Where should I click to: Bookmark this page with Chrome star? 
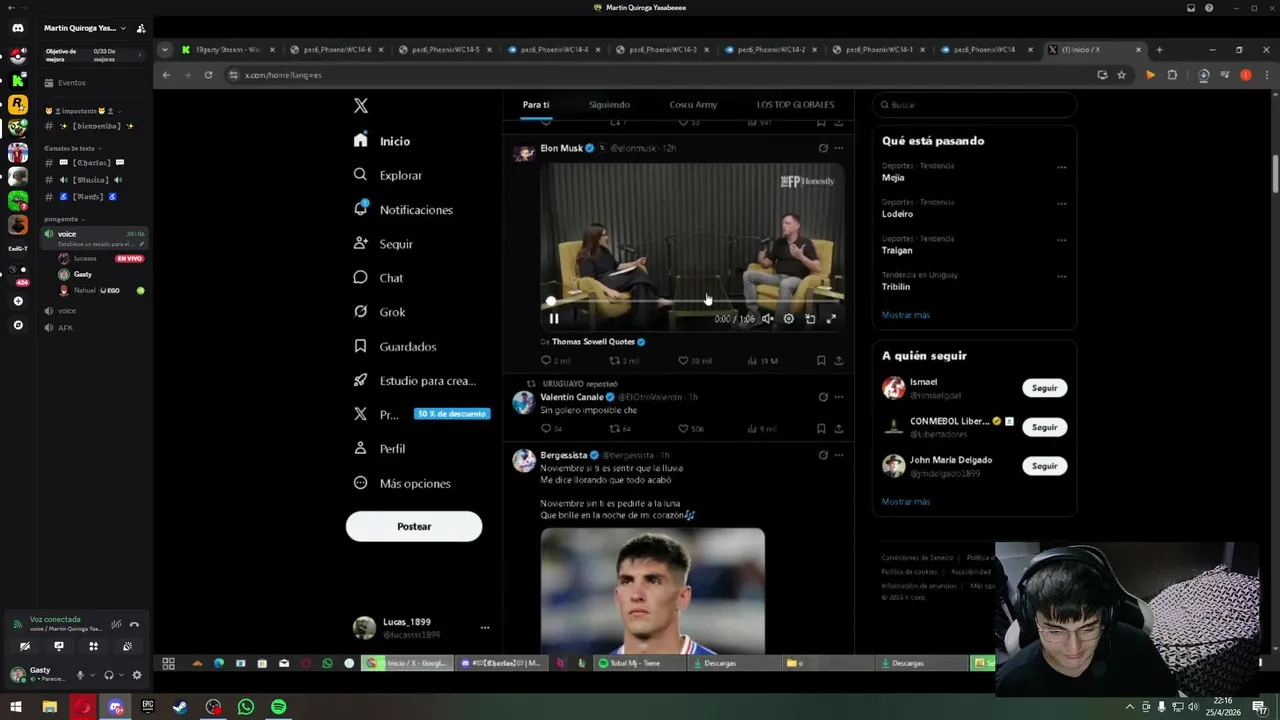click(x=1121, y=75)
